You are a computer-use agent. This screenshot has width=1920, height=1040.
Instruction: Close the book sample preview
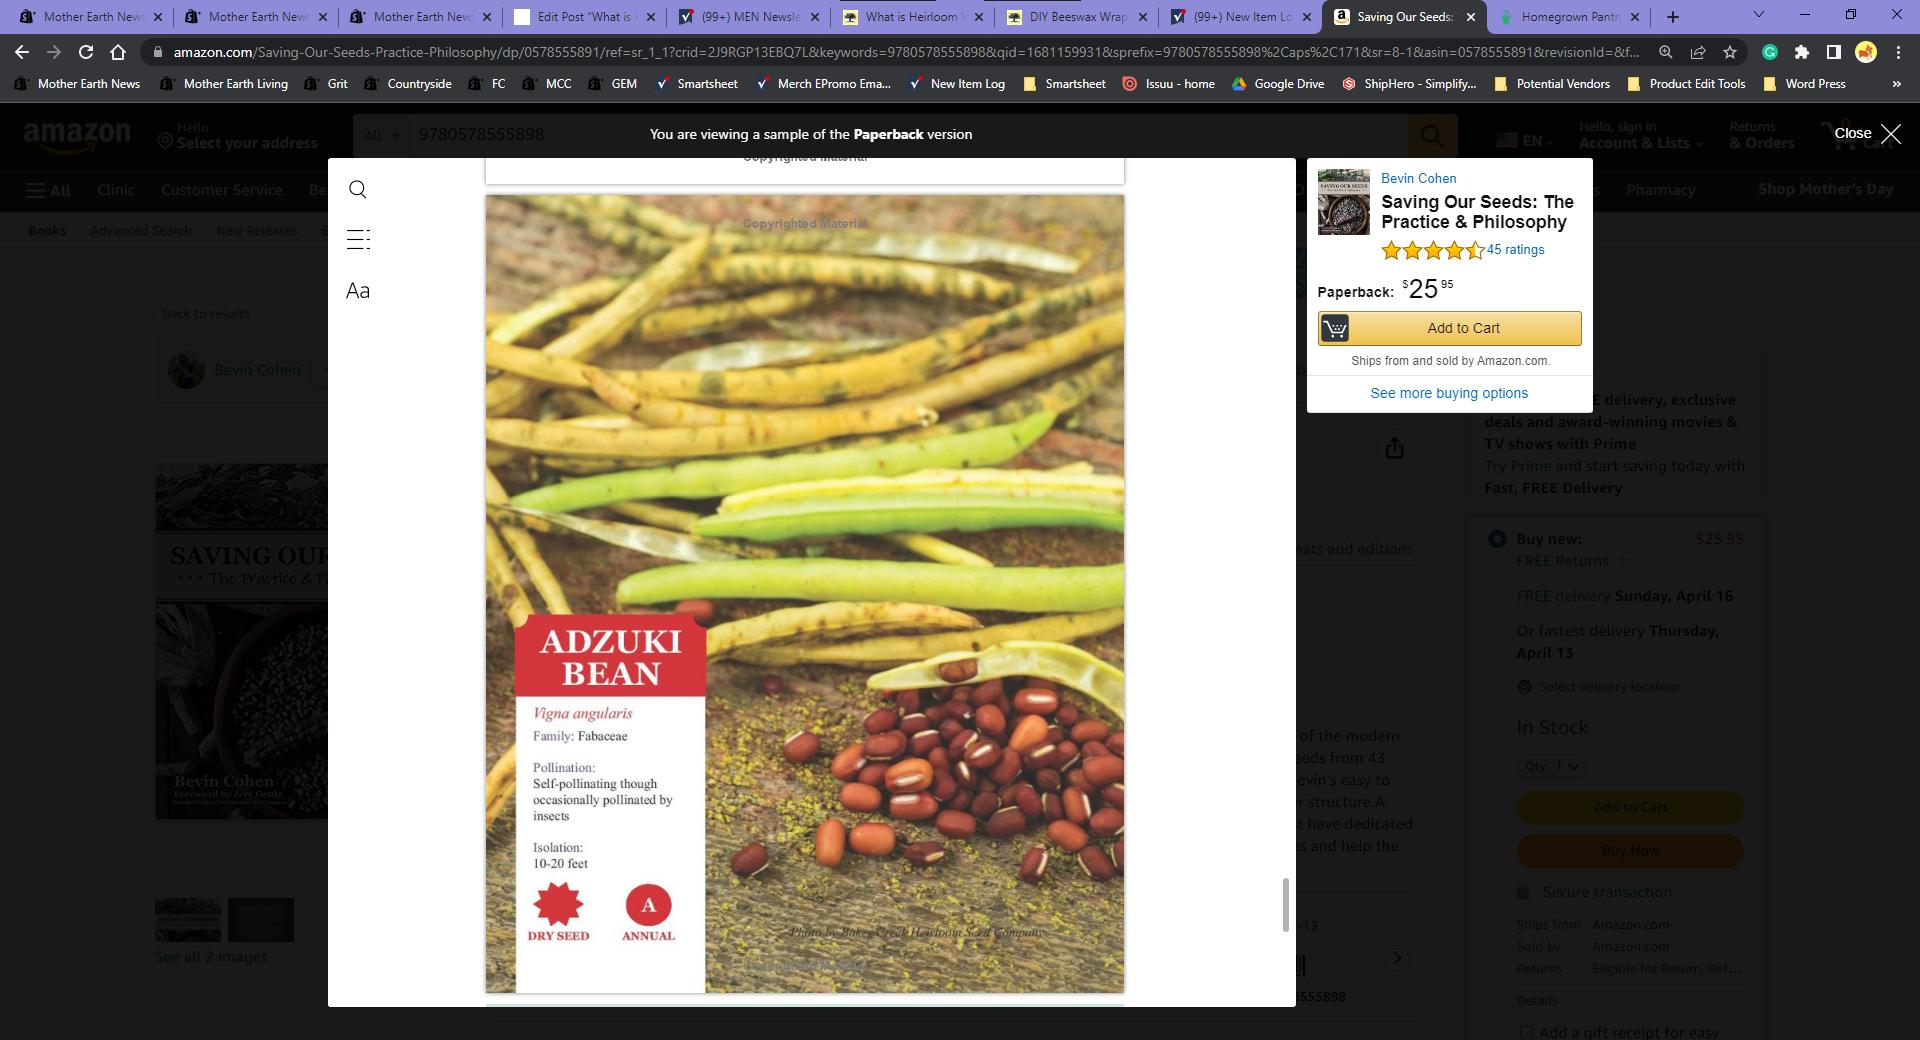pos(1867,134)
